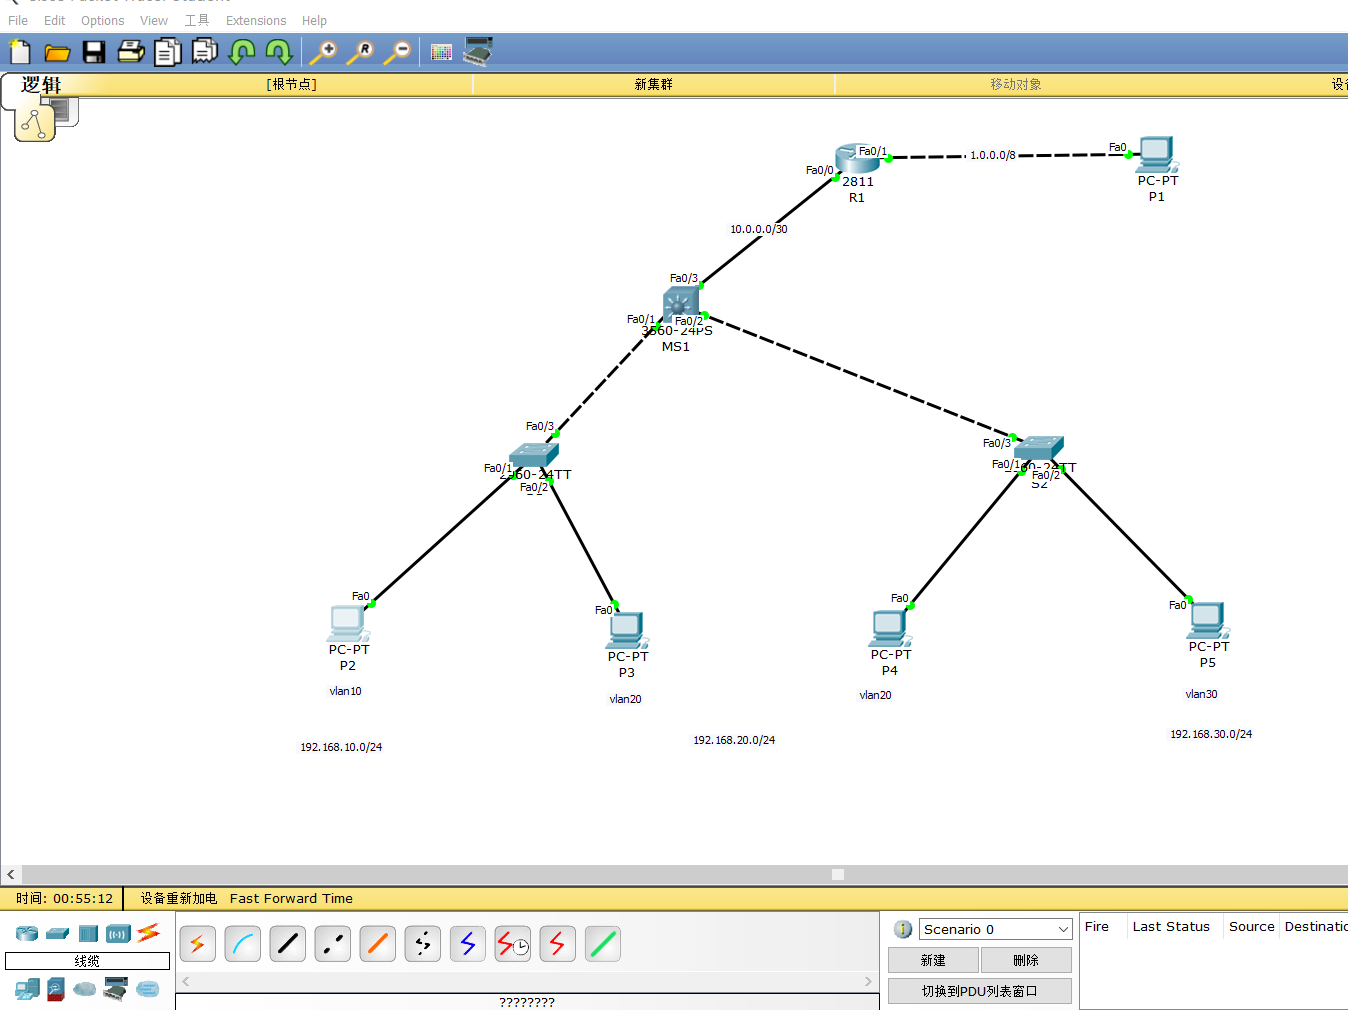
Task: Select the Multiuser Connection category
Action: pyautogui.click(x=148, y=989)
